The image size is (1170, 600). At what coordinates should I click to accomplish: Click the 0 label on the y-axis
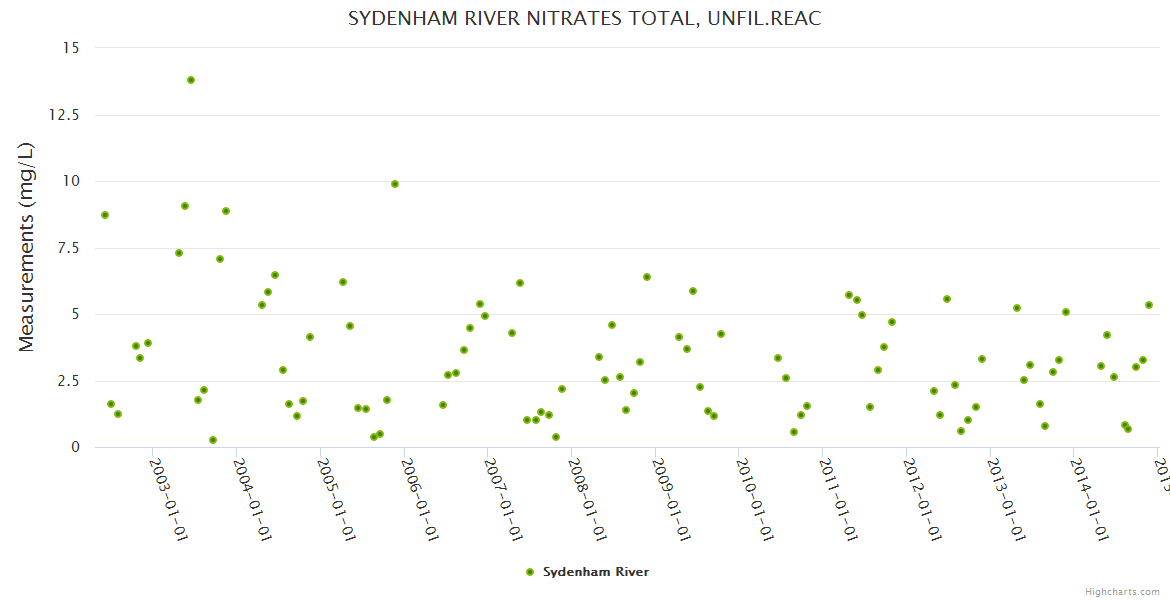click(76, 447)
